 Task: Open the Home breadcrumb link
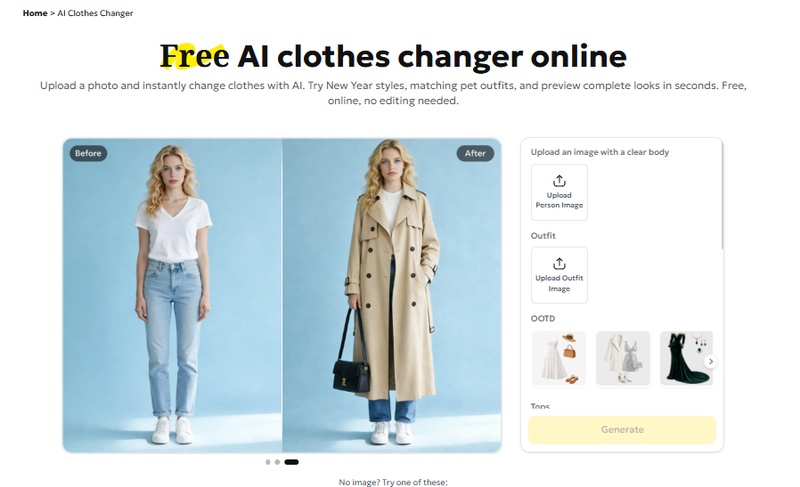coord(35,13)
